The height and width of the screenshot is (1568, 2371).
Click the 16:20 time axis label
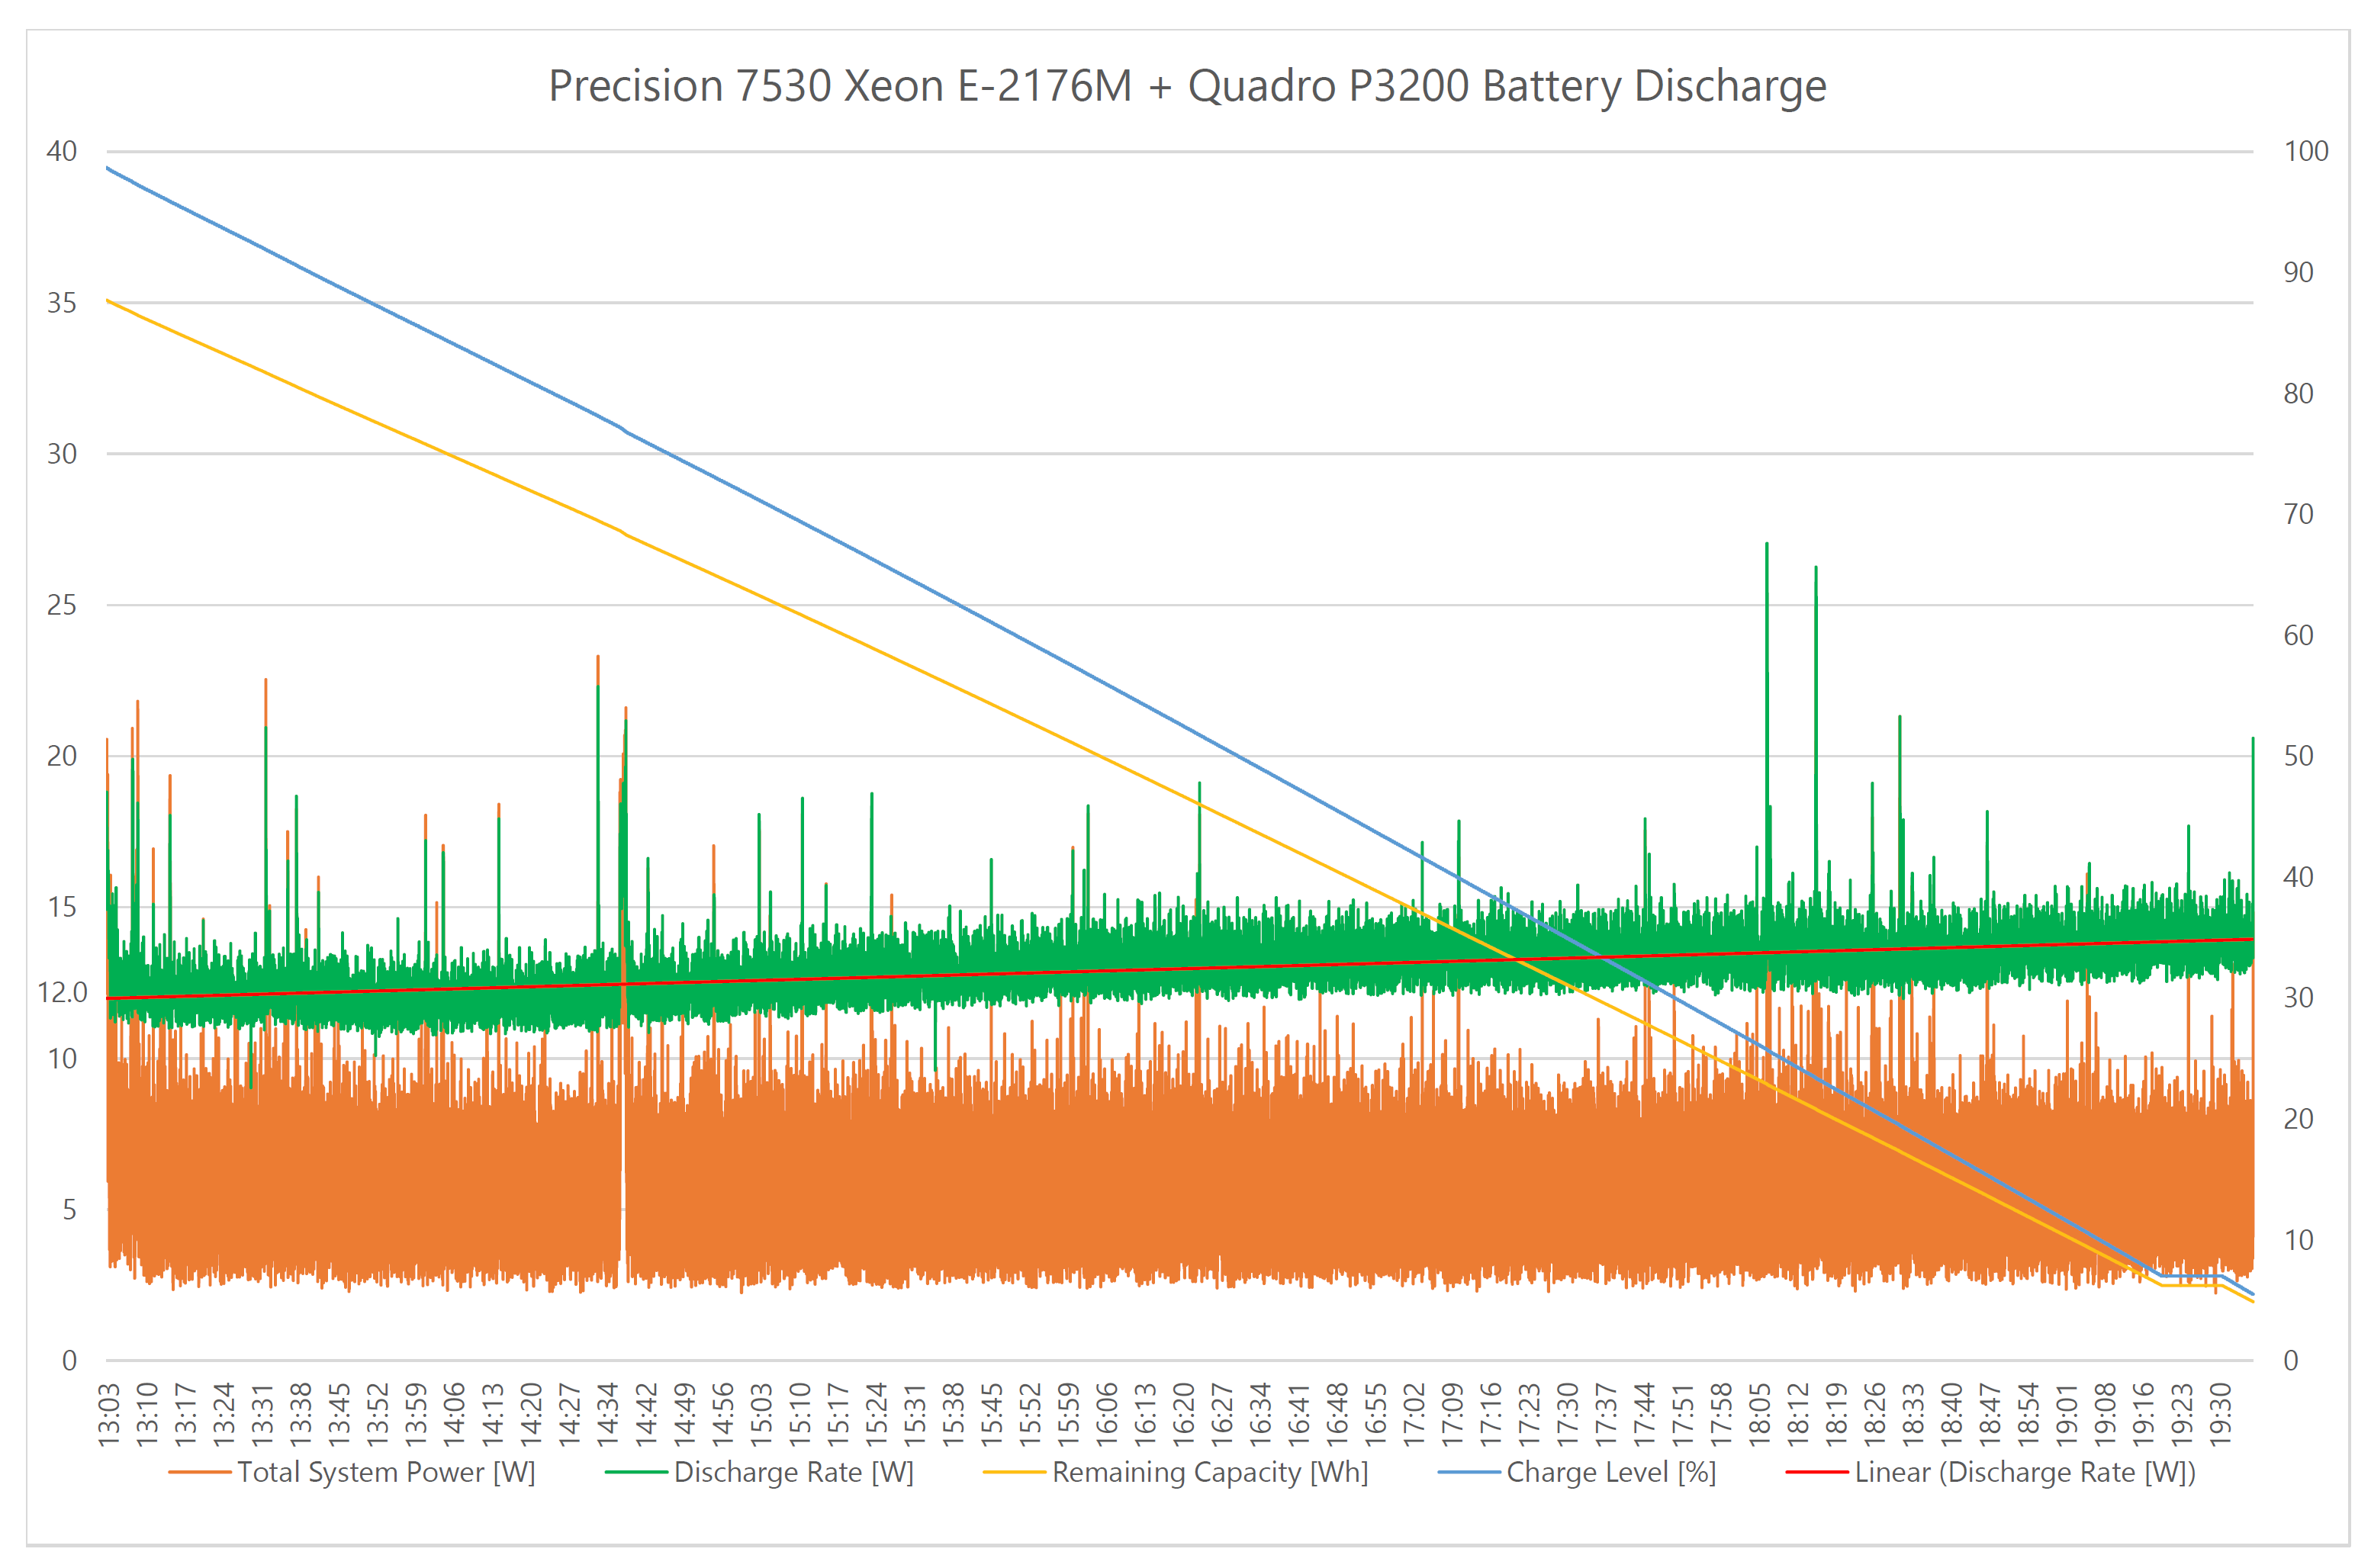[1183, 1414]
